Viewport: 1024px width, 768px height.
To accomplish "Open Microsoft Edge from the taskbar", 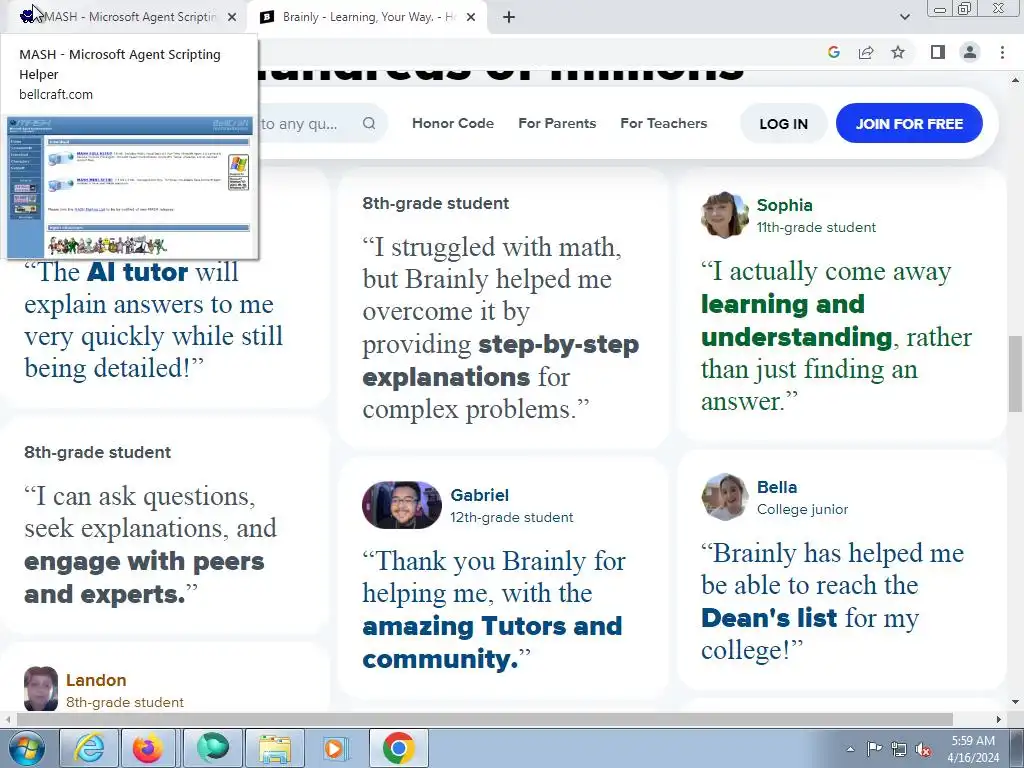I will [x=213, y=748].
